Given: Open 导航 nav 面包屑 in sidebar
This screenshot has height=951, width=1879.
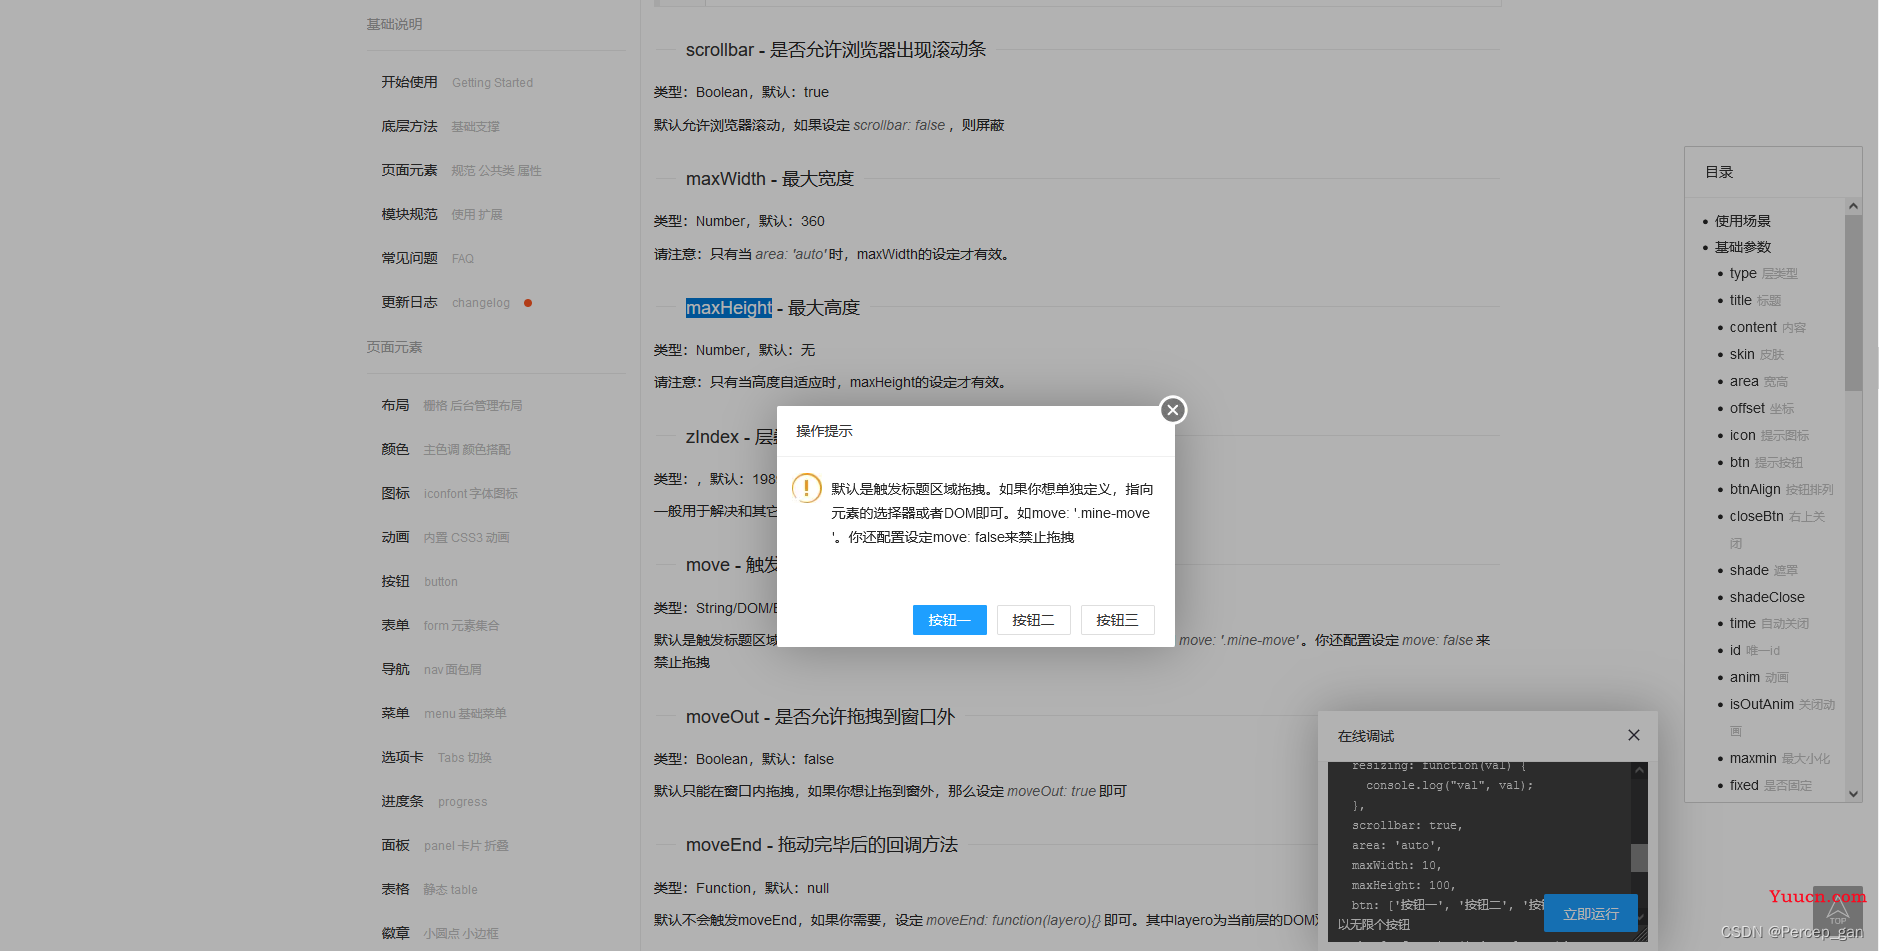Looking at the screenshot, I should (x=431, y=669).
